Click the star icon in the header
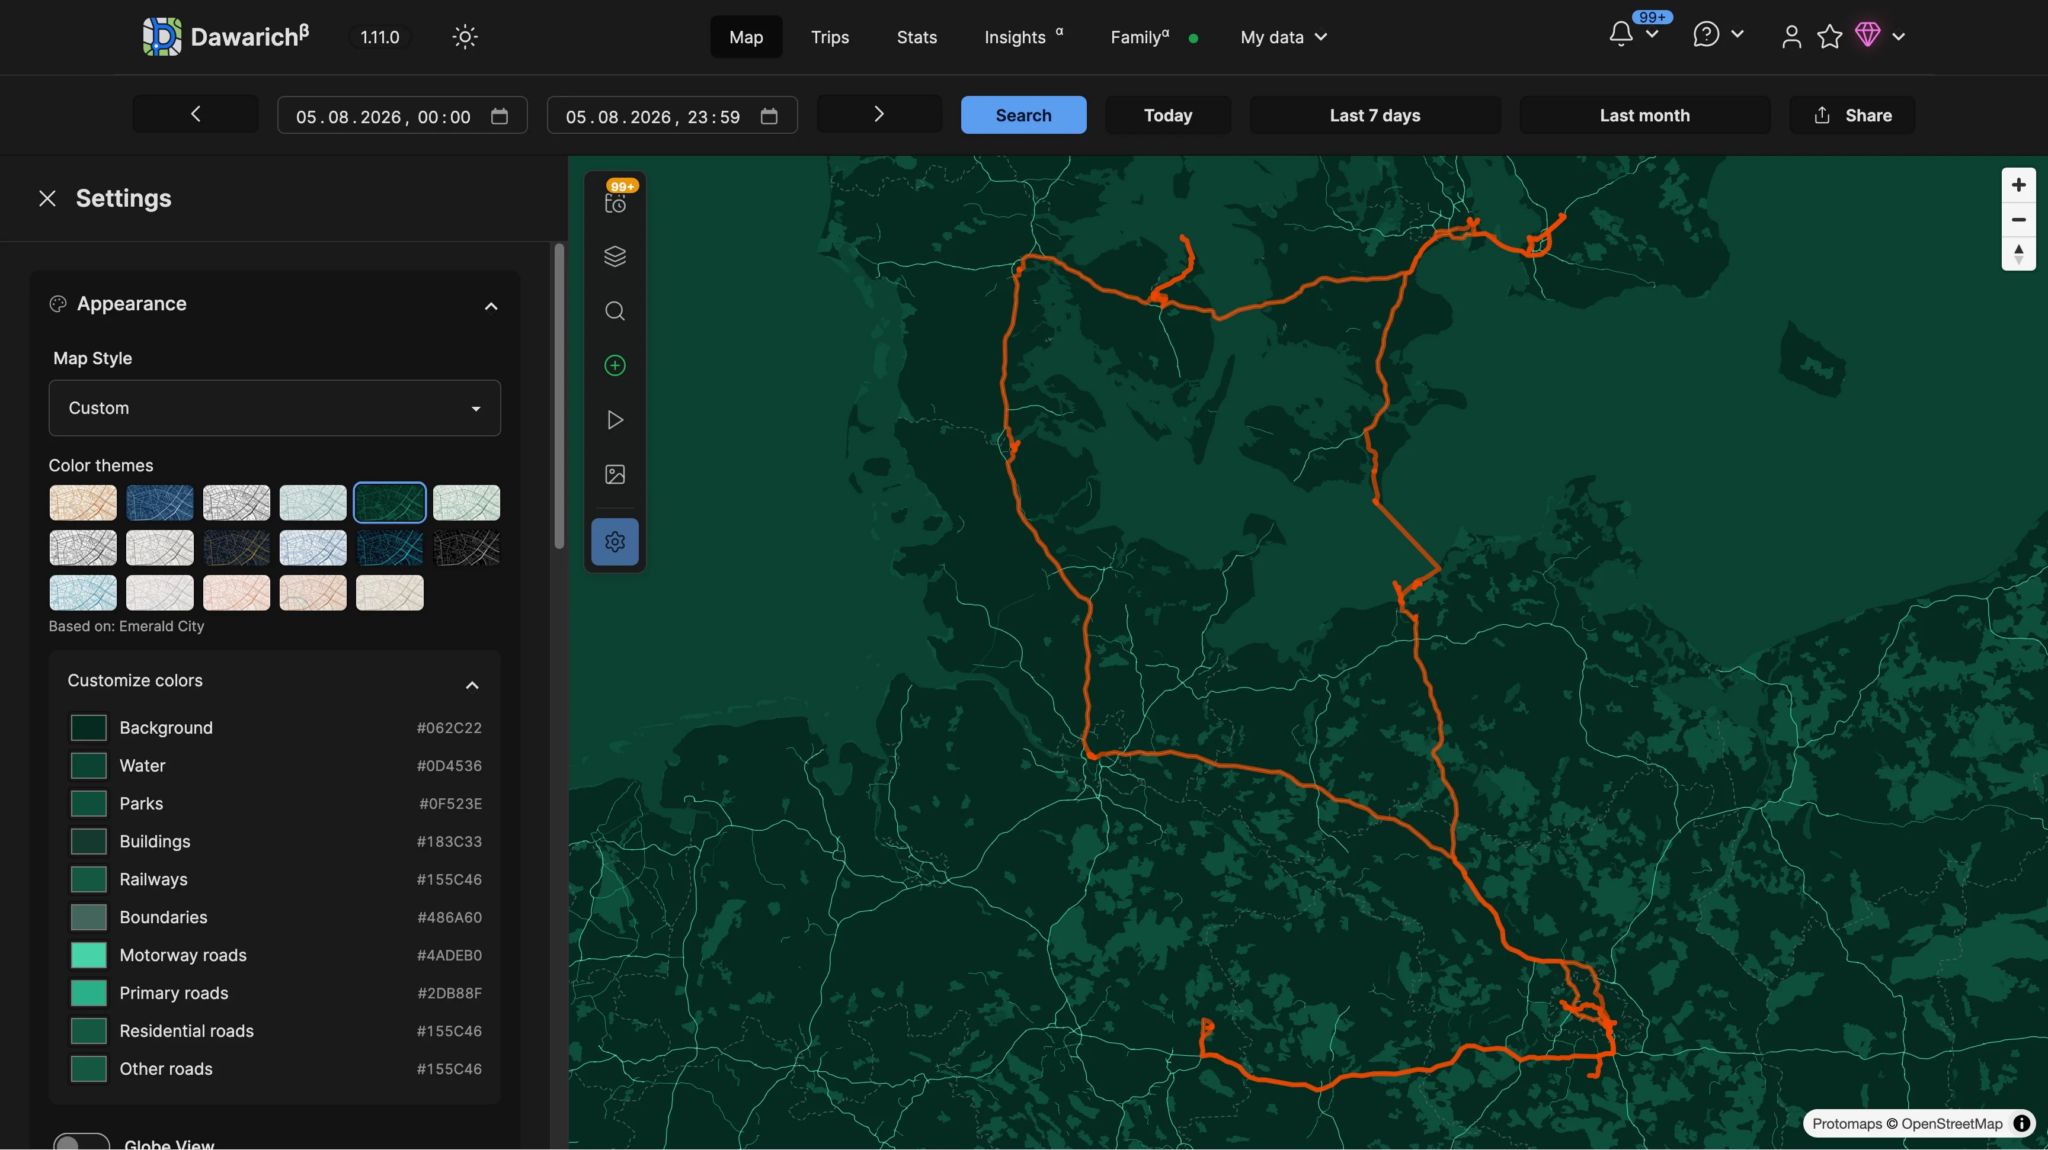 pyautogui.click(x=1830, y=37)
